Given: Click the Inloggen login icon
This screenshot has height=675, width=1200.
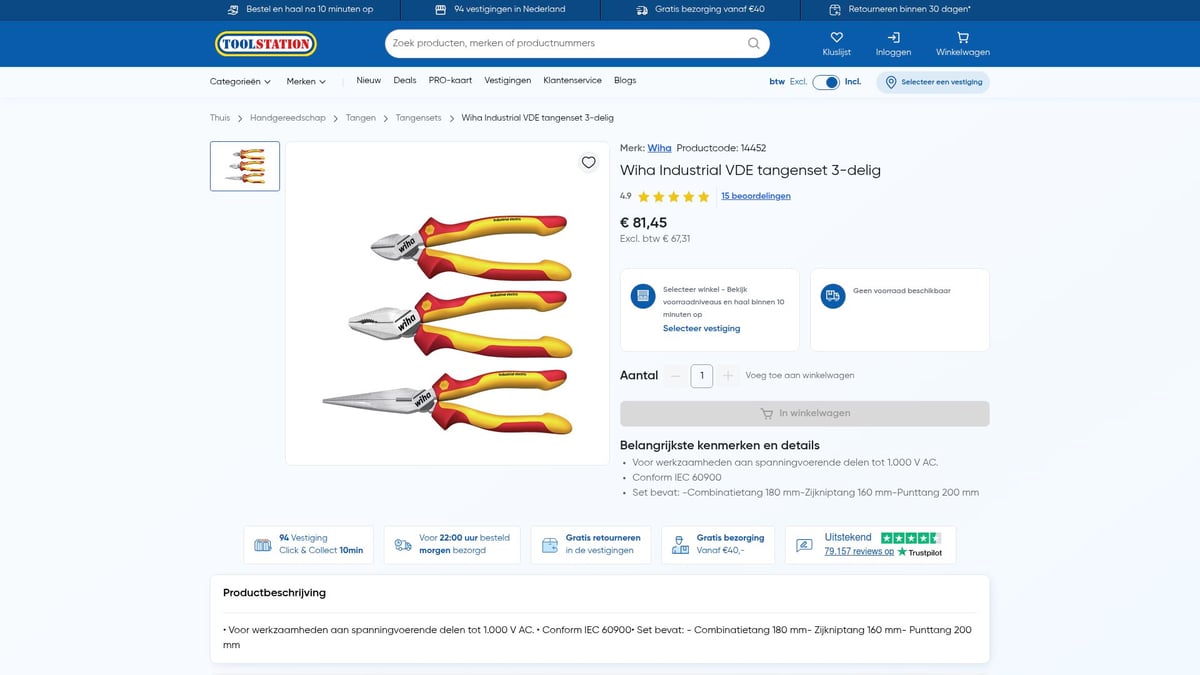Looking at the screenshot, I should [893, 38].
